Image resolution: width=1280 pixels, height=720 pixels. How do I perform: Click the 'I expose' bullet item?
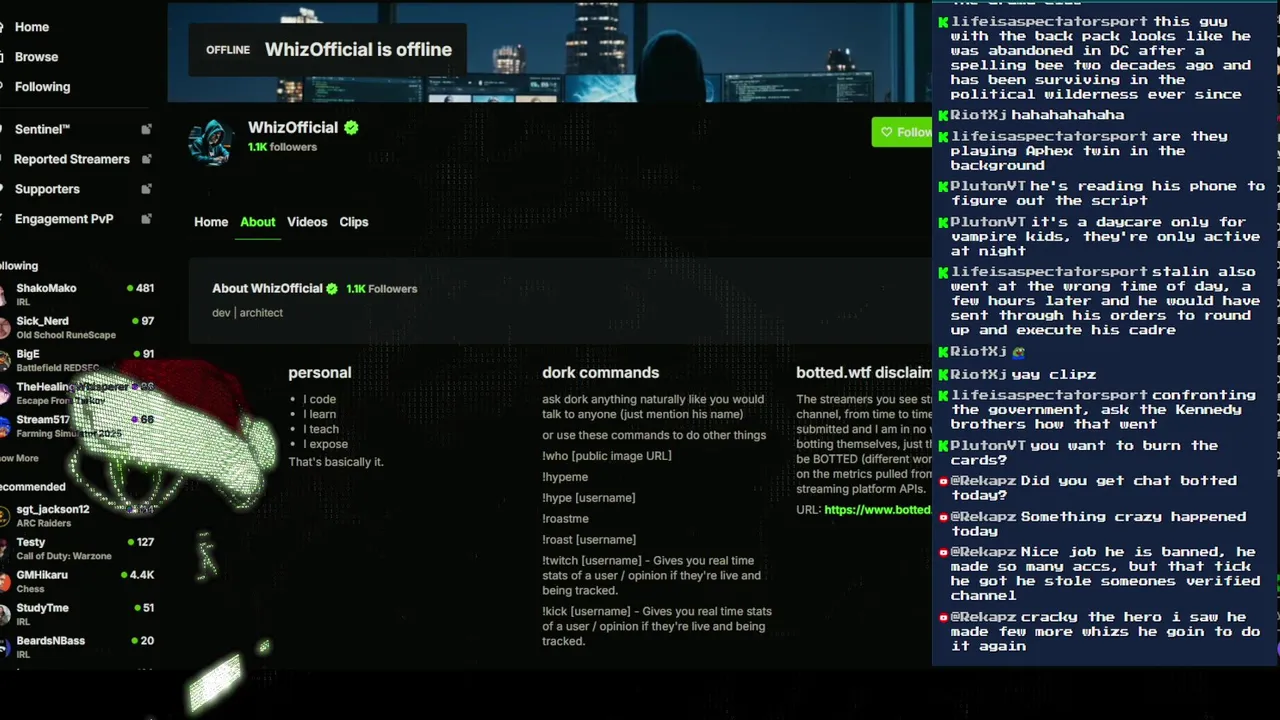[326, 444]
